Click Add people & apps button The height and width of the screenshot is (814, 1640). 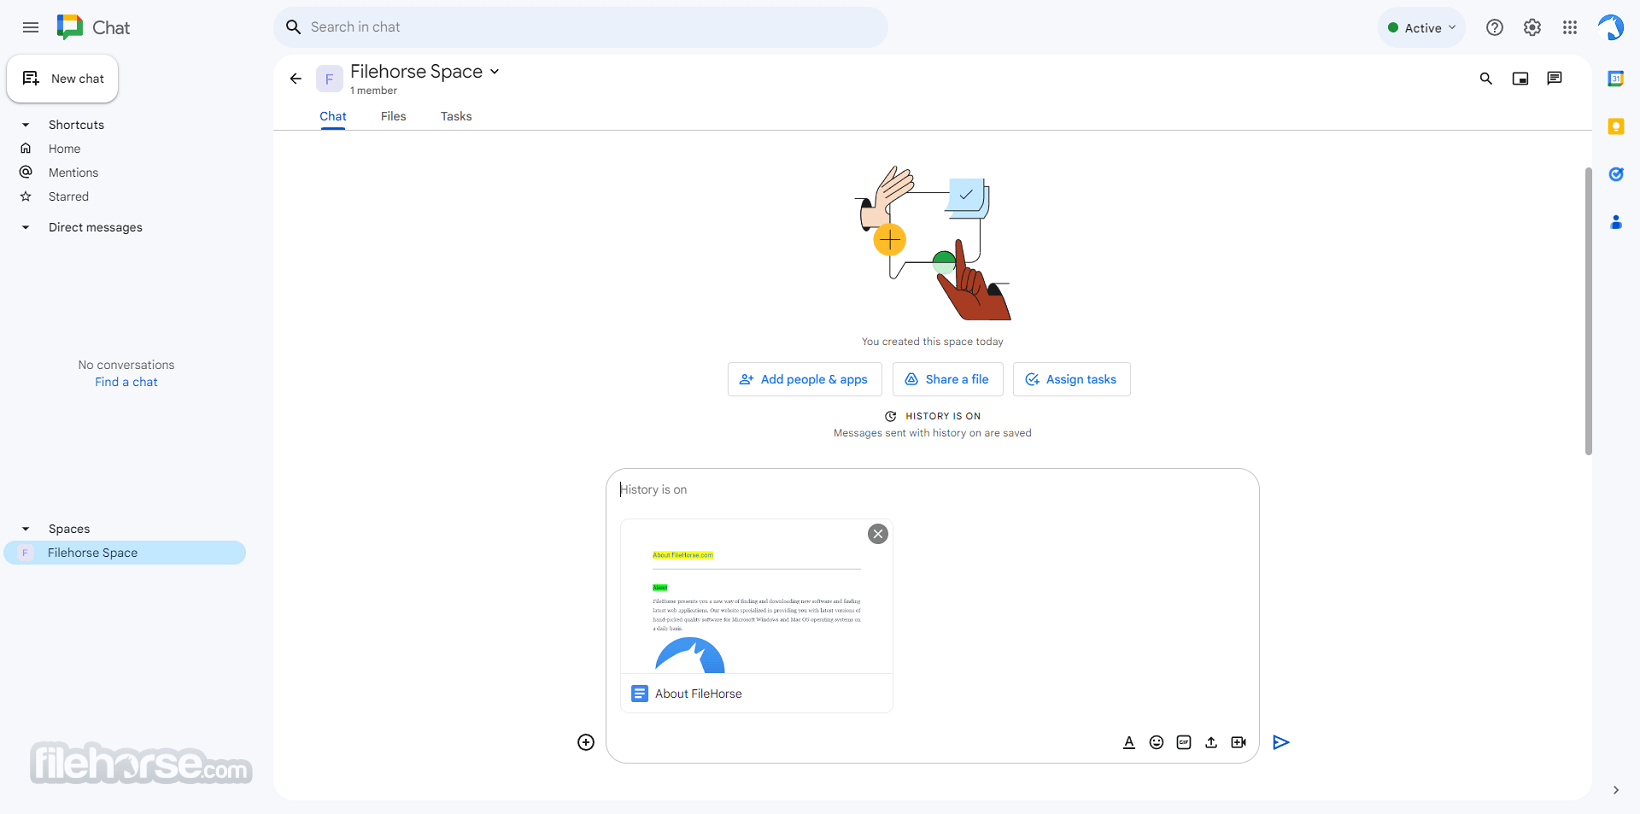(x=805, y=379)
